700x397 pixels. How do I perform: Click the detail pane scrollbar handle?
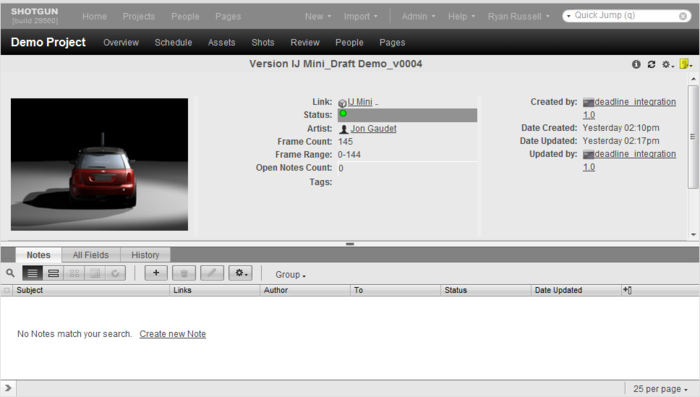pyautogui.click(x=693, y=137)
